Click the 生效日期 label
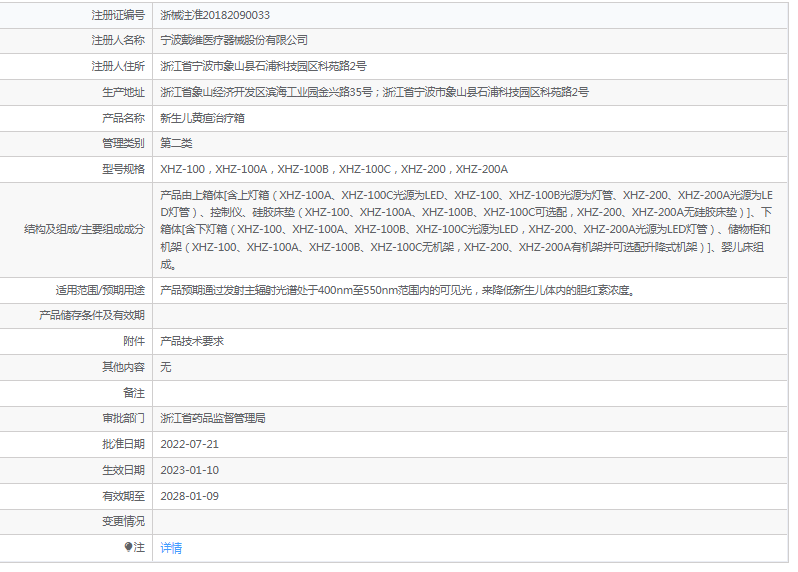The image size is (798, 572). (x=124, y=470)
